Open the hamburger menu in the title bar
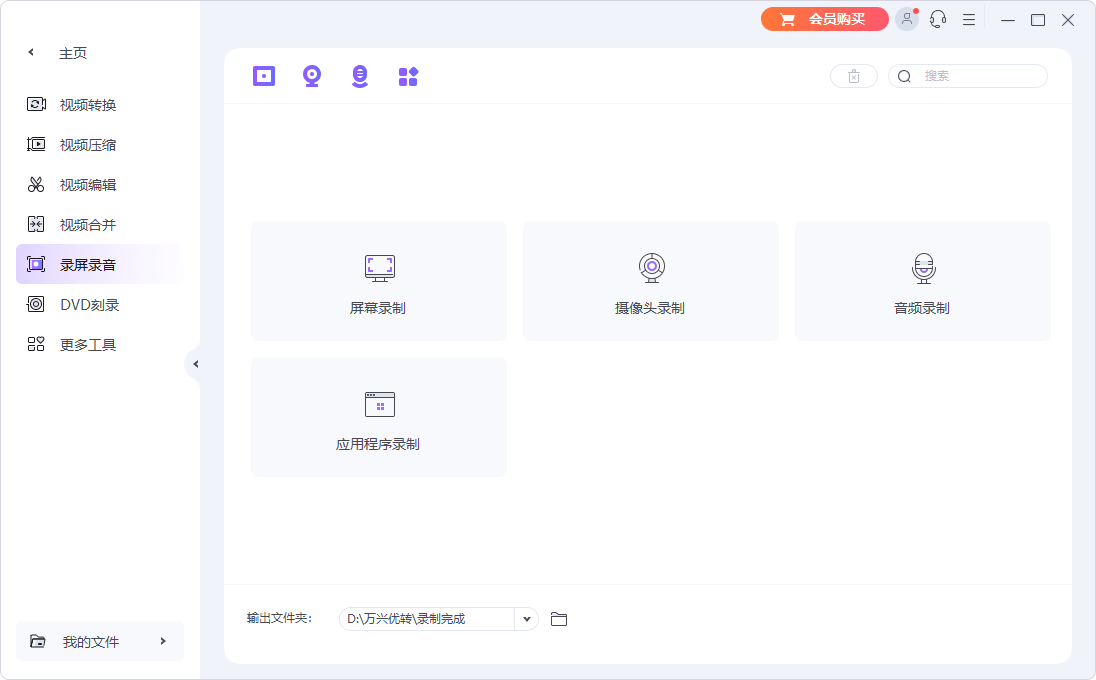1096x680 pixels. (x=968, y=19)
